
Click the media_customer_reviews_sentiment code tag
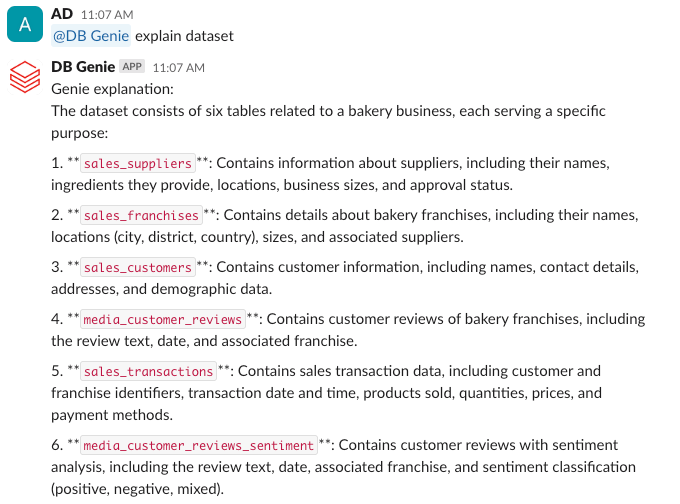tap(198, 445)
